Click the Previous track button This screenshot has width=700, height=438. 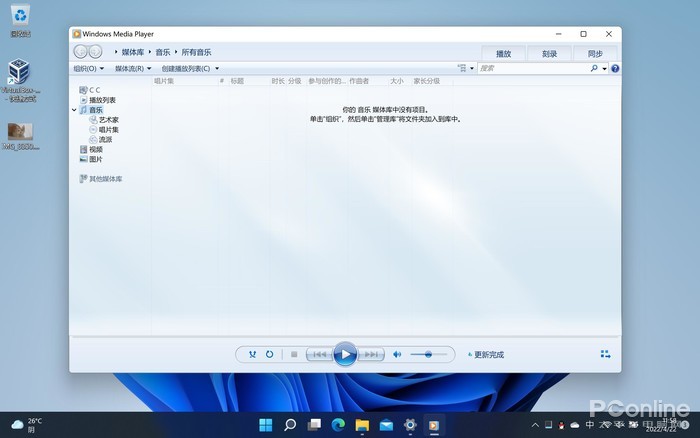coord(318,354)
